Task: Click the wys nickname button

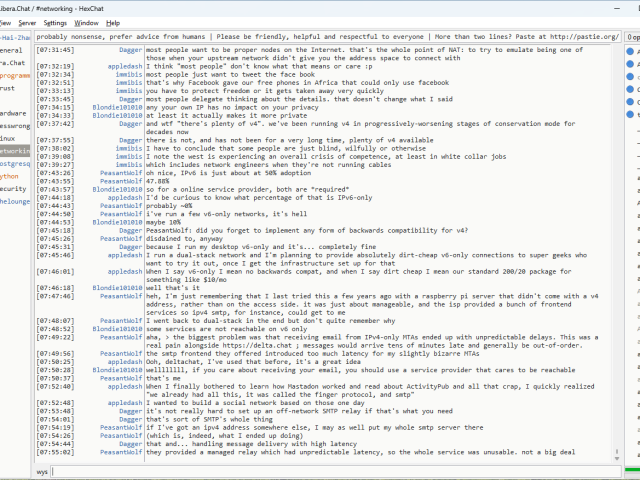Action: click(42, 472)
